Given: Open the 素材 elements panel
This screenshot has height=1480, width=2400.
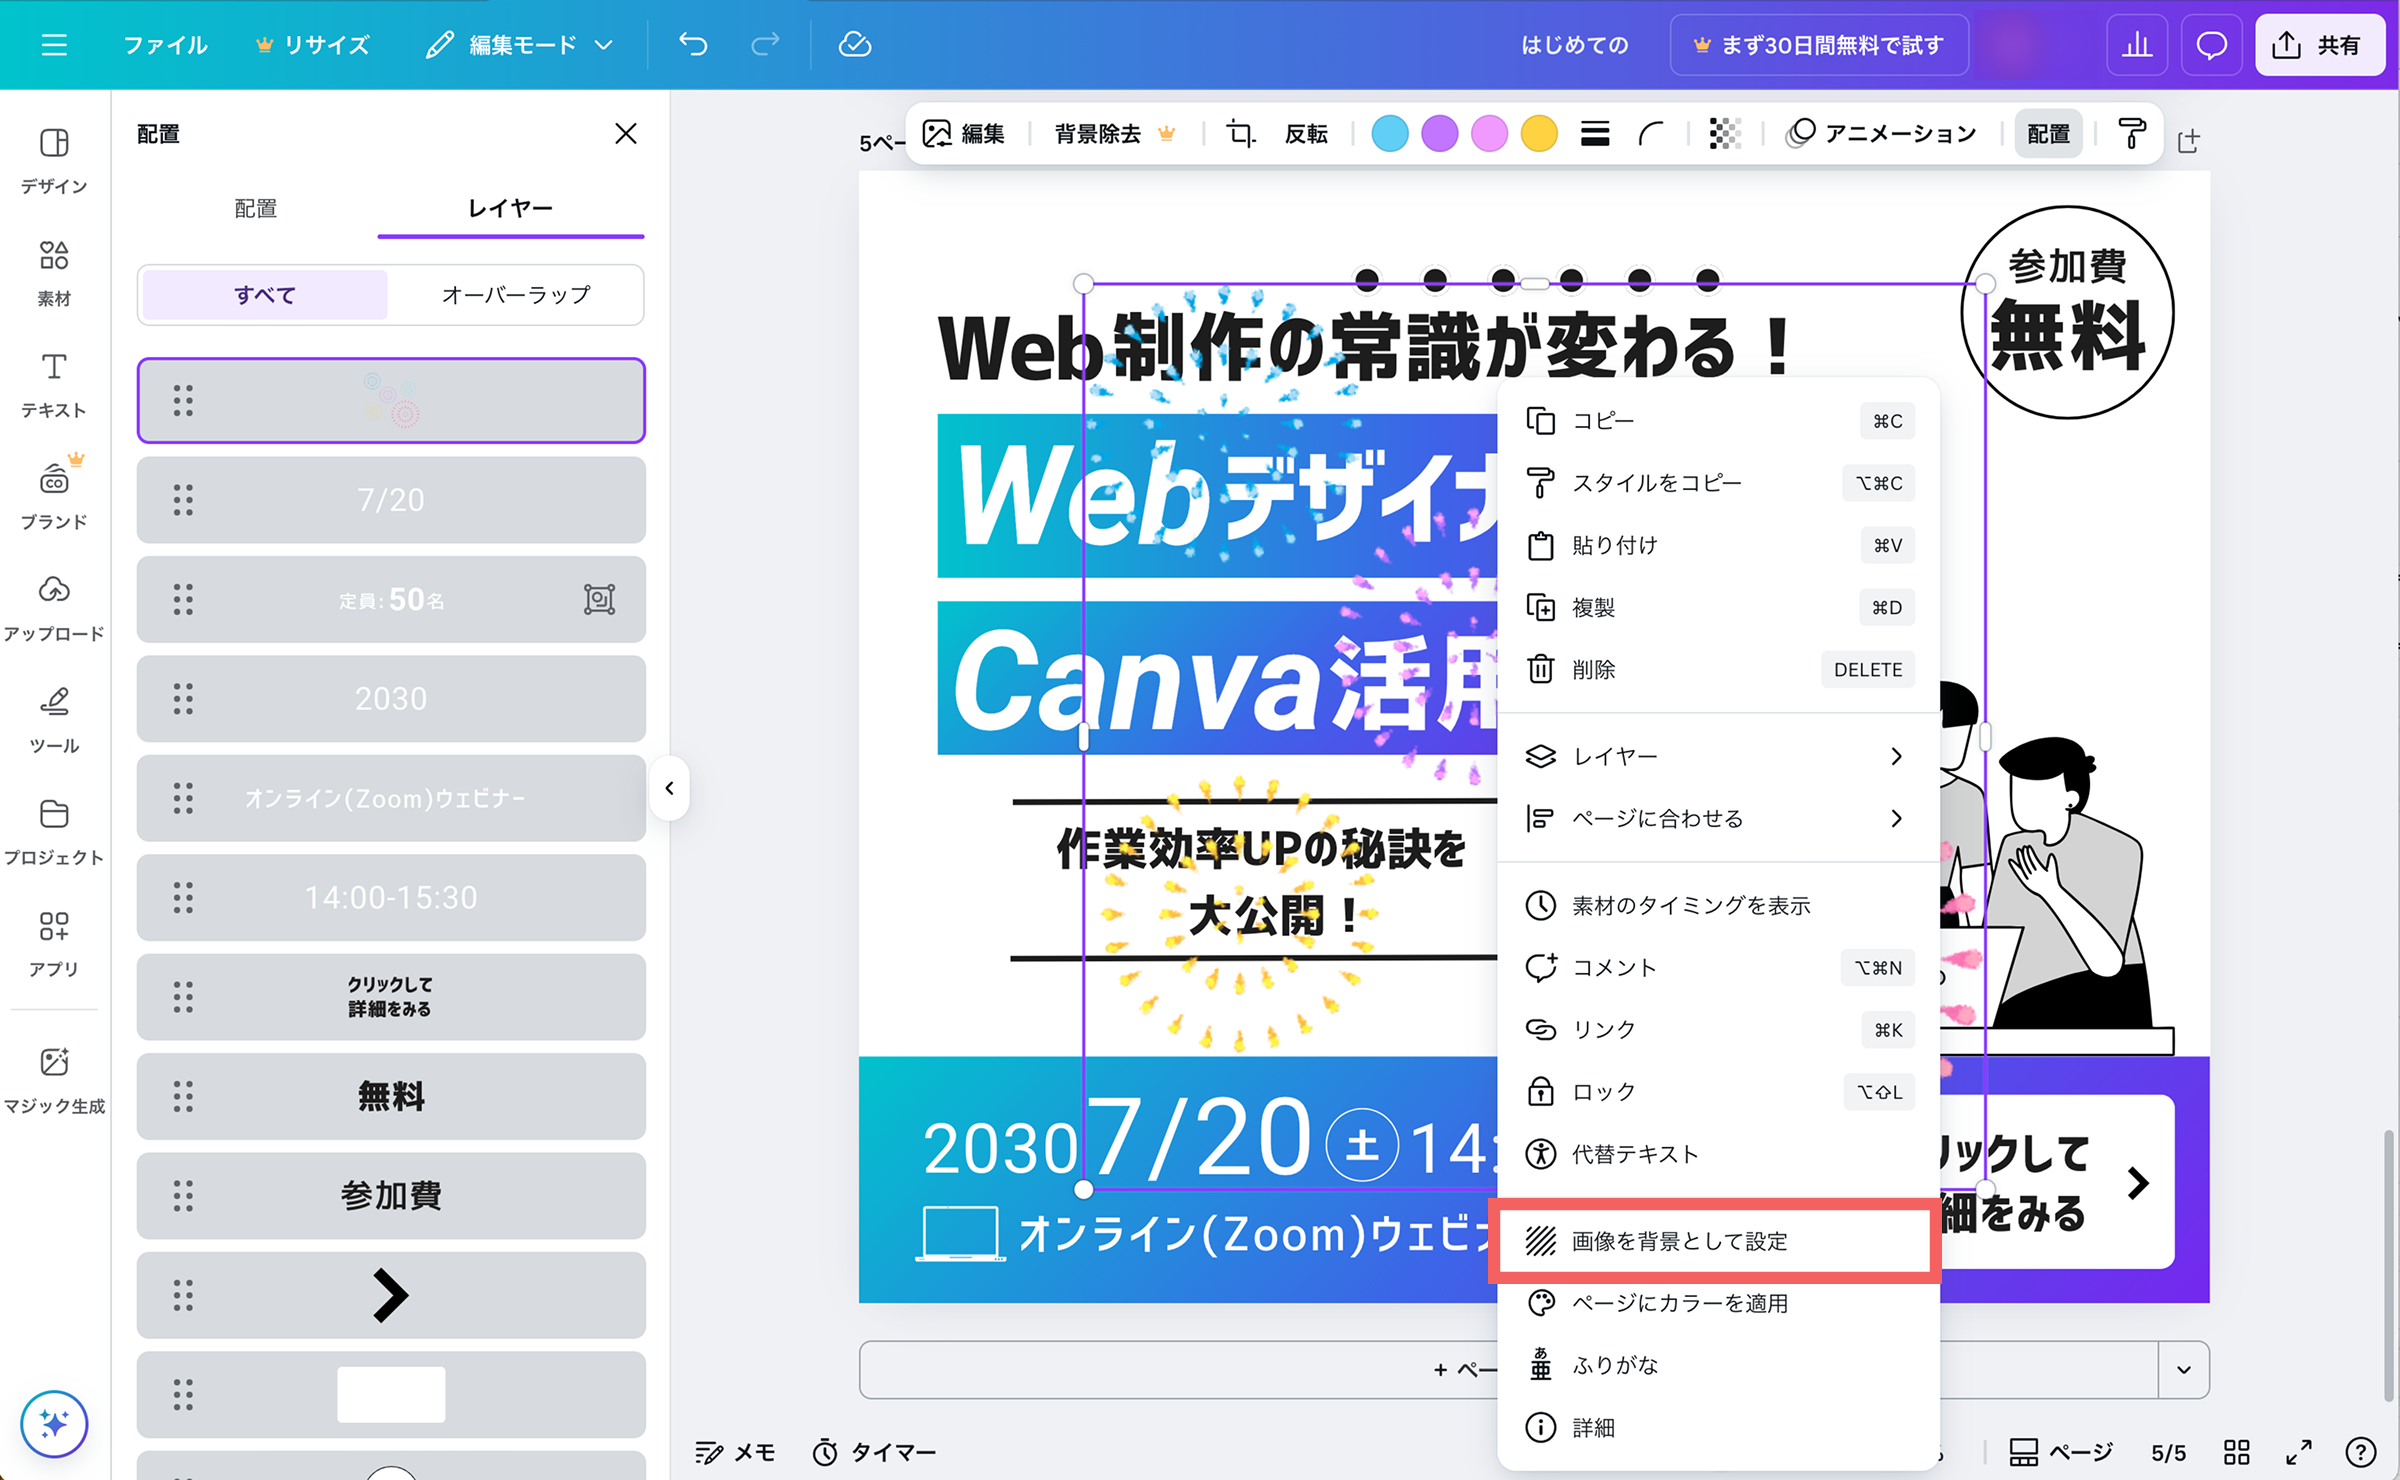Looking at the screenshot, I should tap(54, 273).
